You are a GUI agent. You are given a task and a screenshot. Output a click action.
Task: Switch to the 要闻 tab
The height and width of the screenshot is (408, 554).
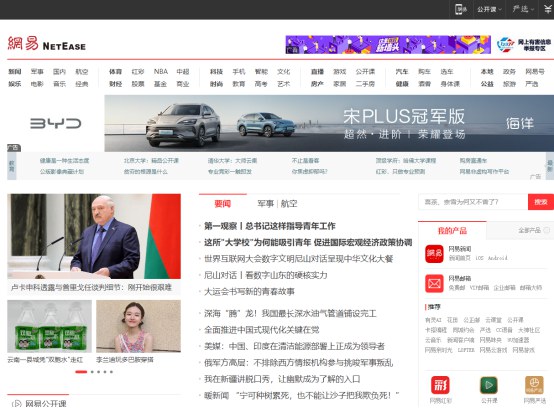pos(223,204)
